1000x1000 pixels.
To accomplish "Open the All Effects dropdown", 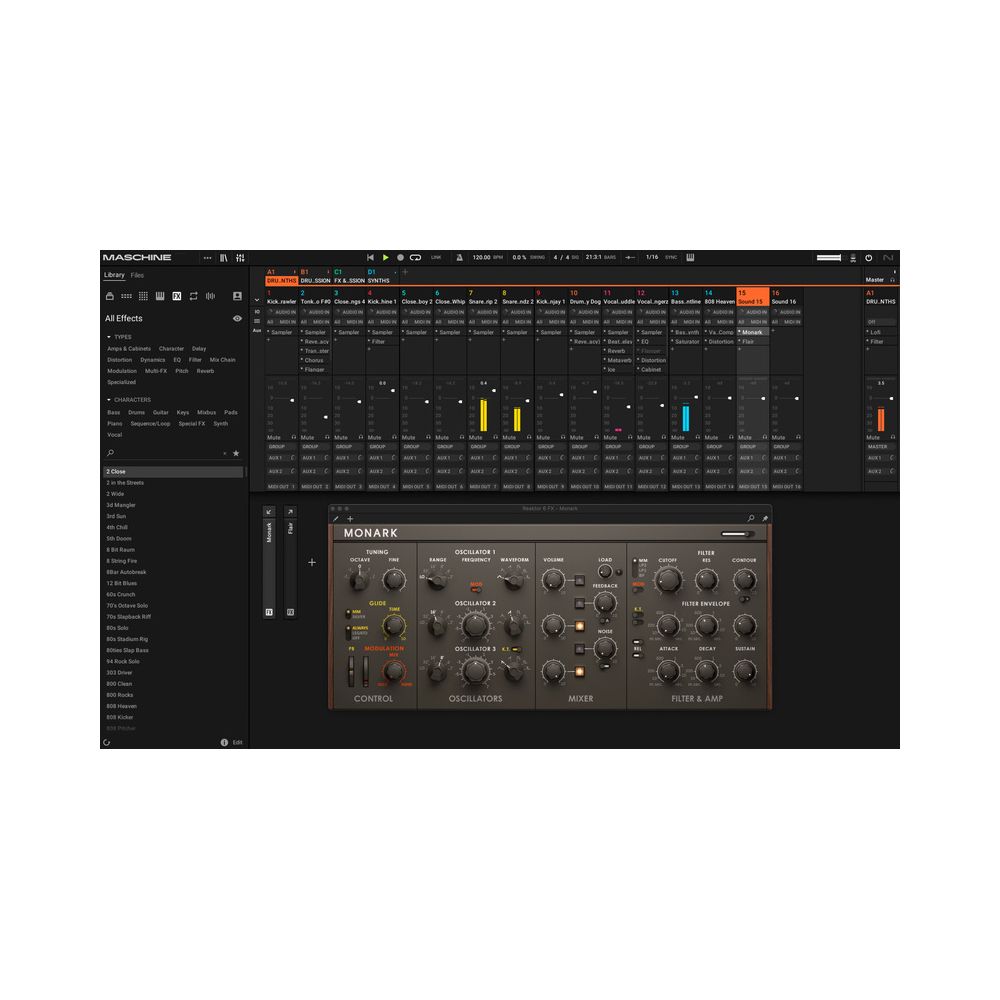I will pyautogui.click(x=125, y=318).
